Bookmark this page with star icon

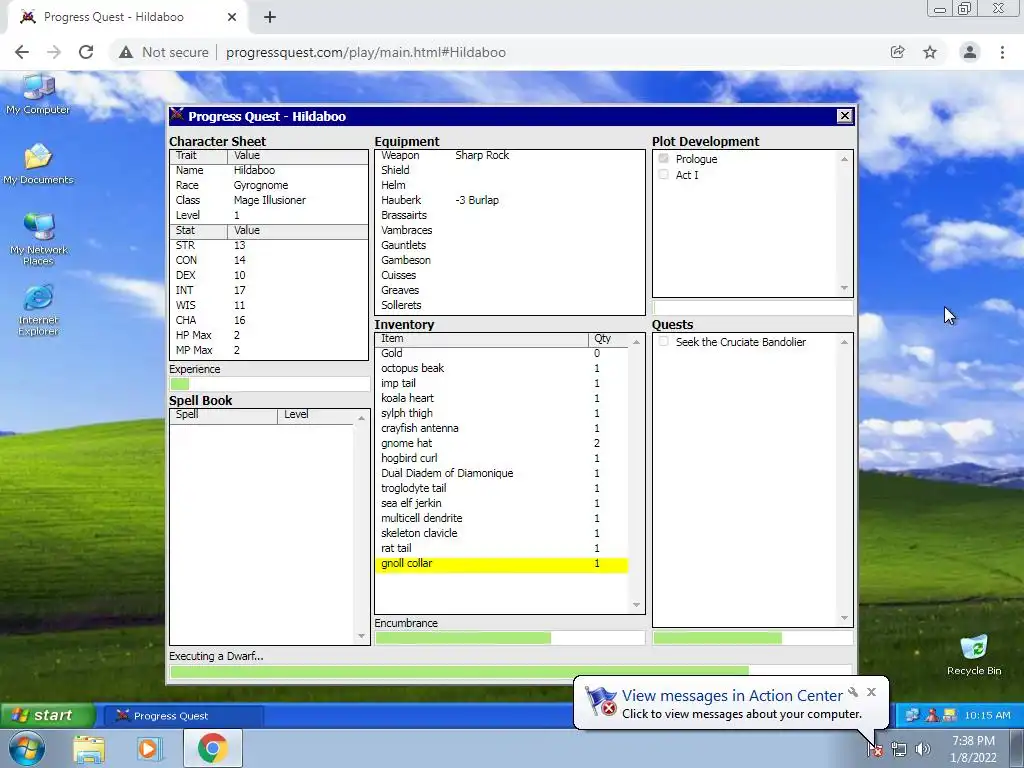[930, 52]
